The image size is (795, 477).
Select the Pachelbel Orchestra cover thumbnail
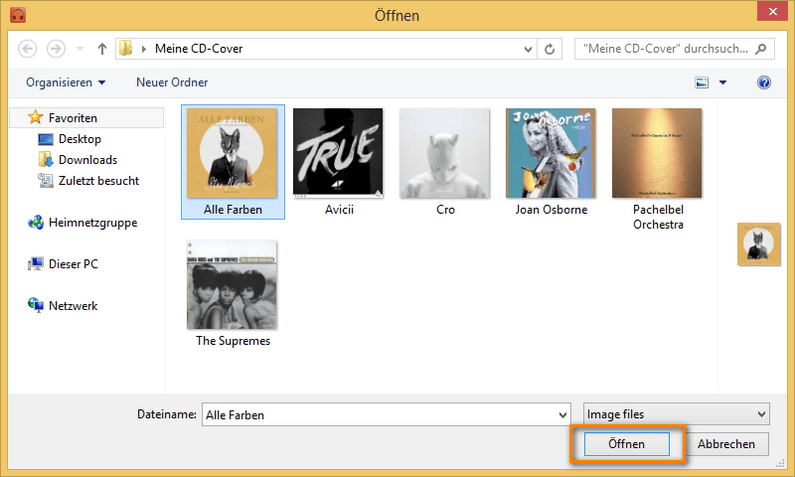point(657,153)
